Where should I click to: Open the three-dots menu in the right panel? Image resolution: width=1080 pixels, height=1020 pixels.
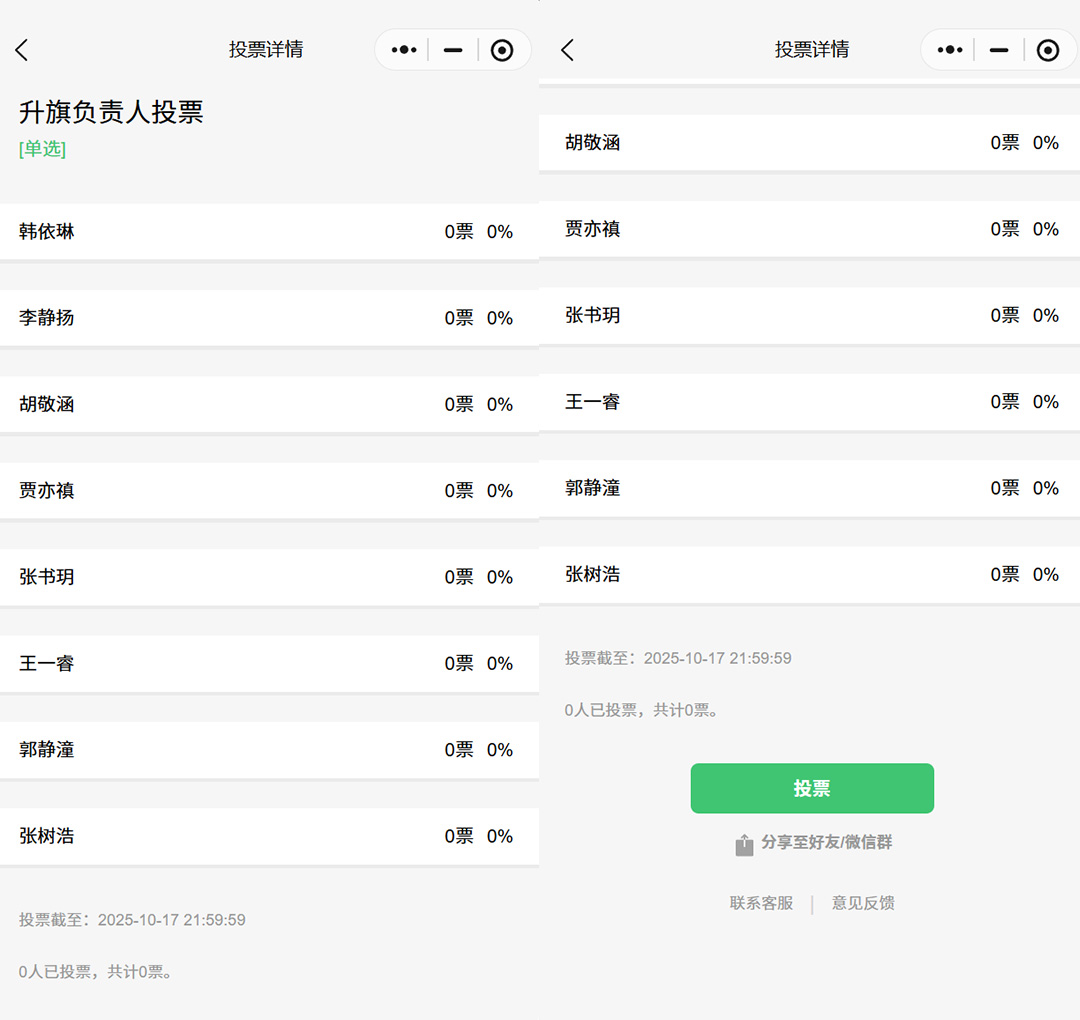(949, 50)
